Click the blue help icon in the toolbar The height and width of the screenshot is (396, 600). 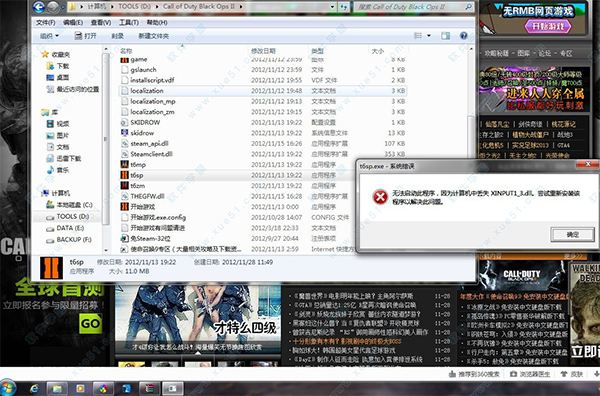[x=463, y=36]
